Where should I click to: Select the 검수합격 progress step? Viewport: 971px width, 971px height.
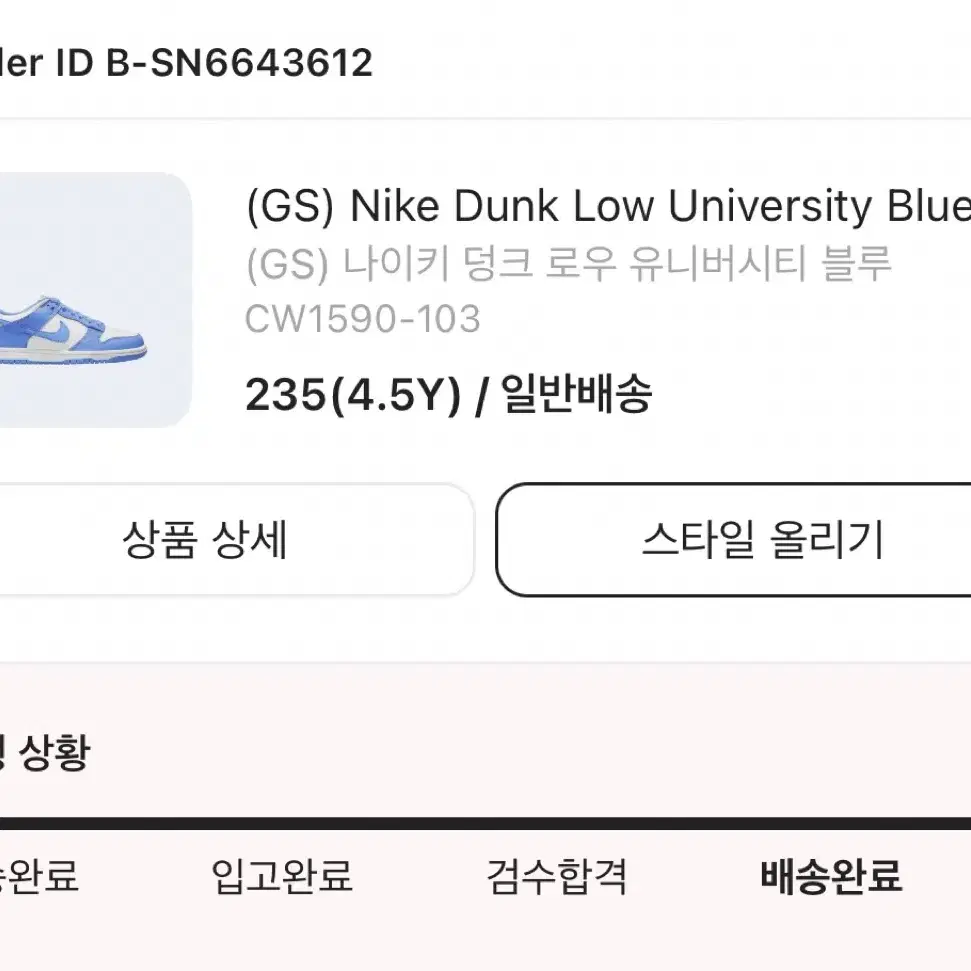click(x=557, y=876)
